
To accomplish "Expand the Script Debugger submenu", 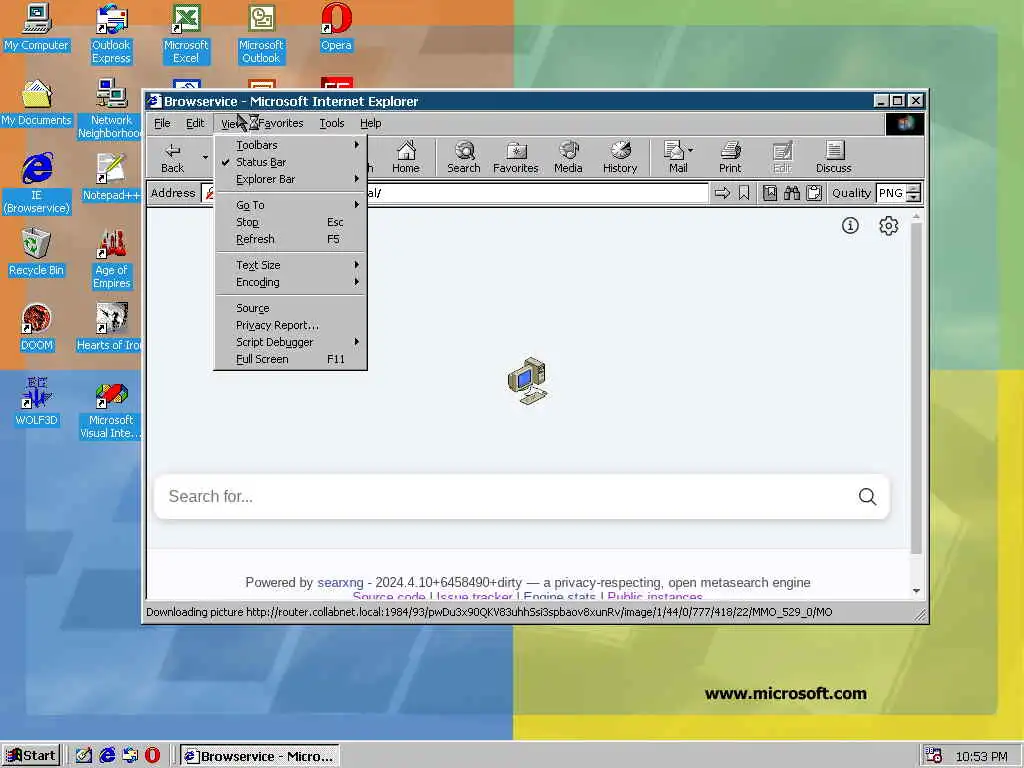I will [x=291, y=342].
